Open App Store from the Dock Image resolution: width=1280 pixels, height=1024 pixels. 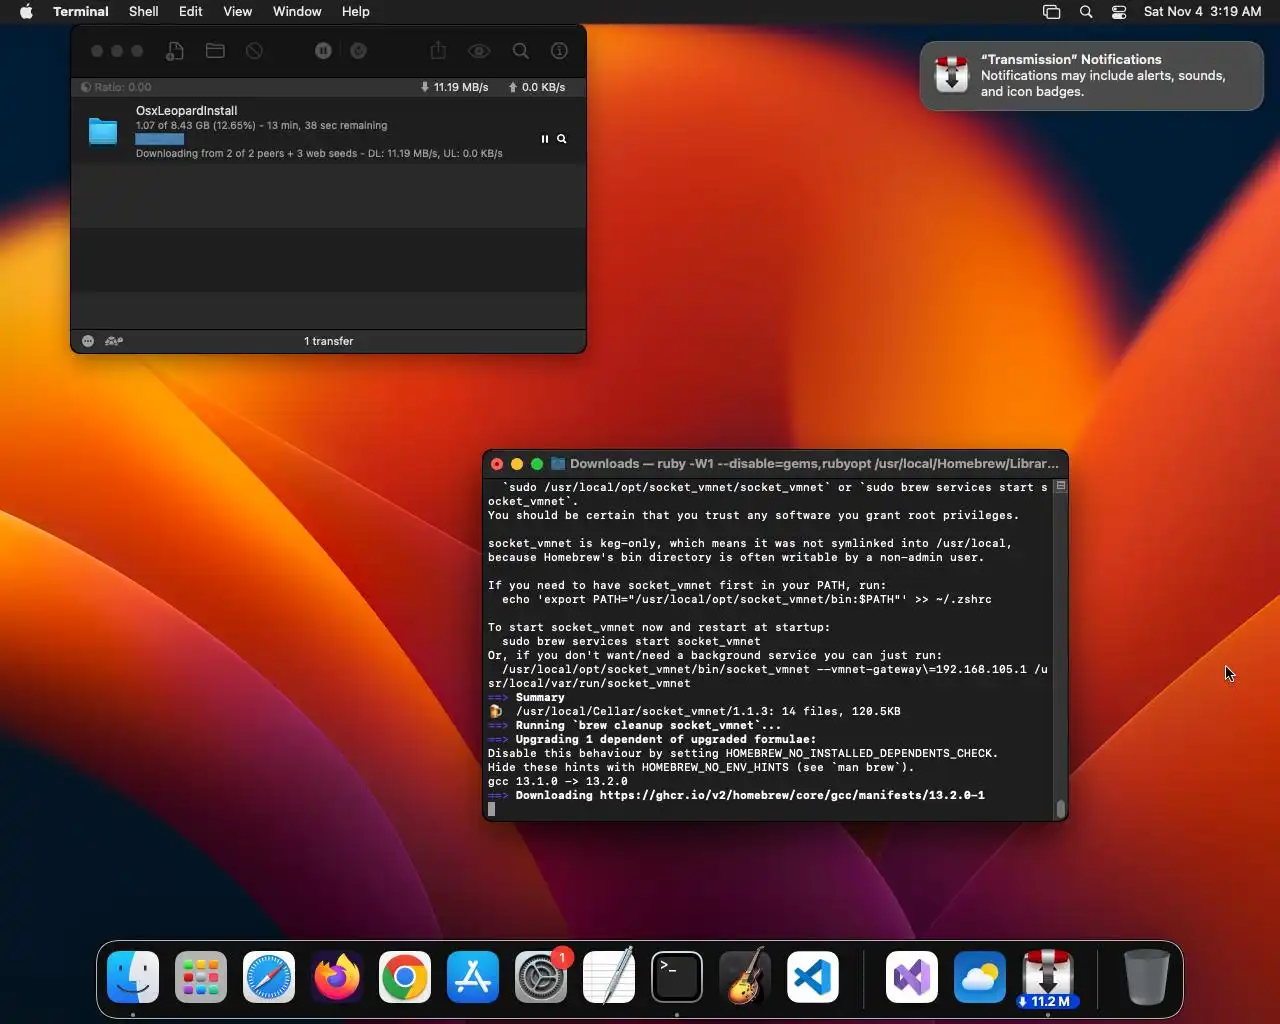coord(473,977)
